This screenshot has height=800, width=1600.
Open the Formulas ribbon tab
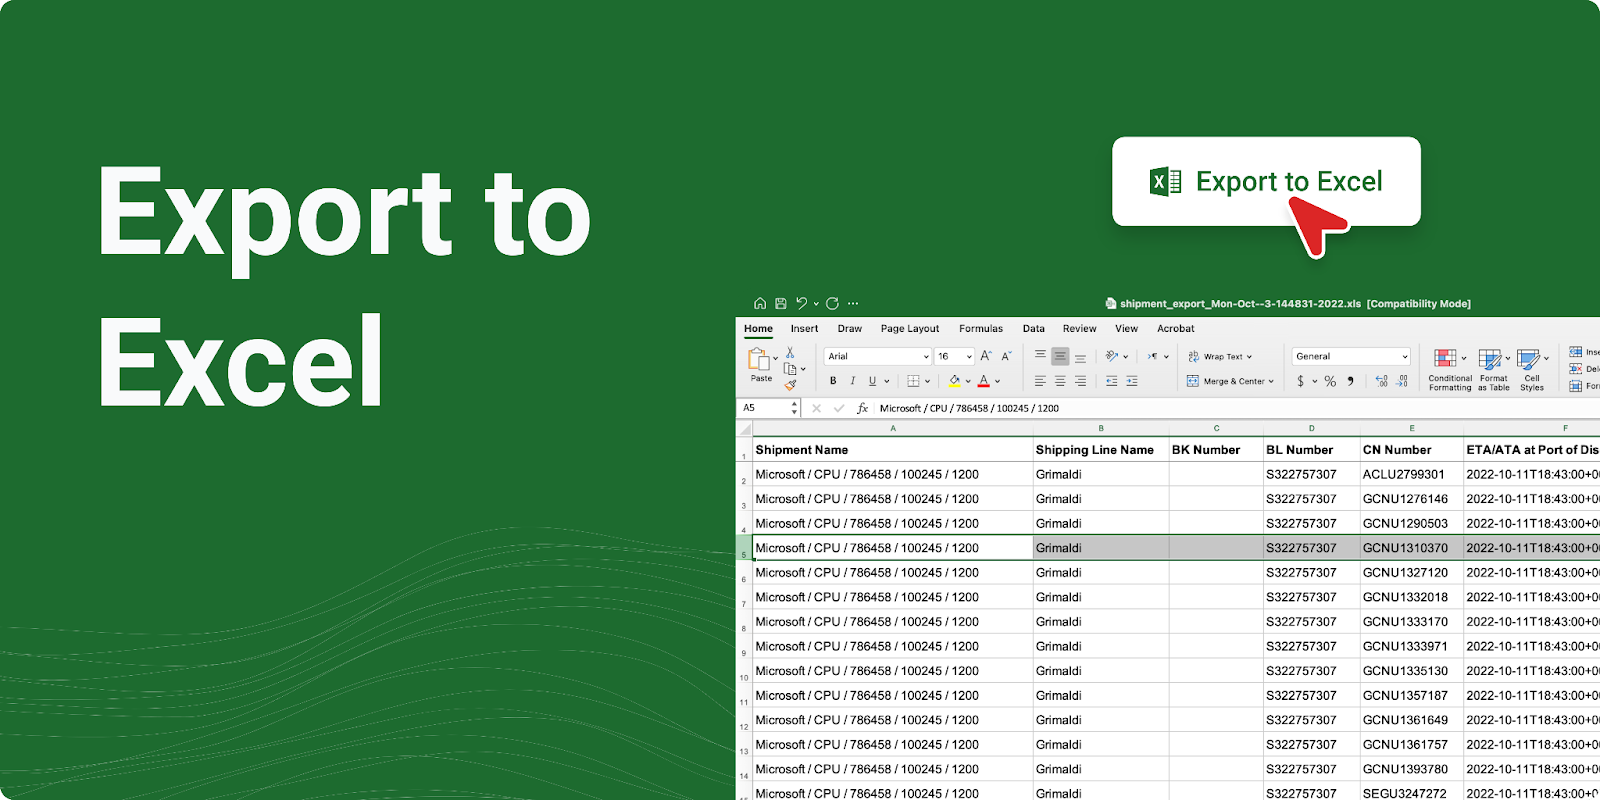[x=981, y=329]
